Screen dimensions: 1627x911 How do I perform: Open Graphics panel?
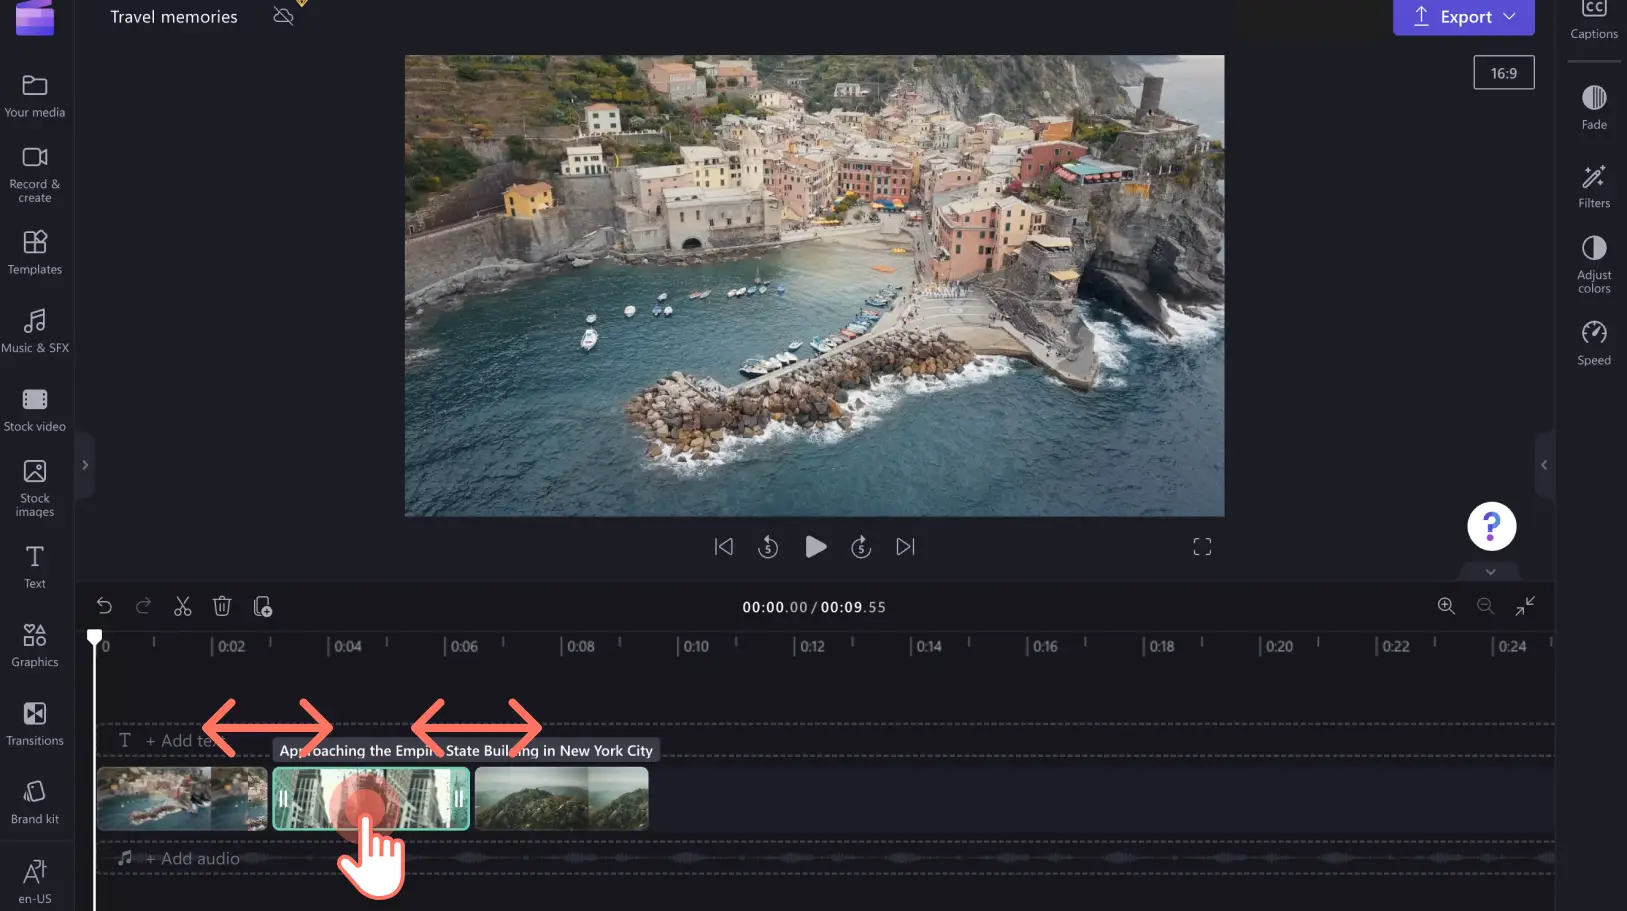[x=35, y=645]
